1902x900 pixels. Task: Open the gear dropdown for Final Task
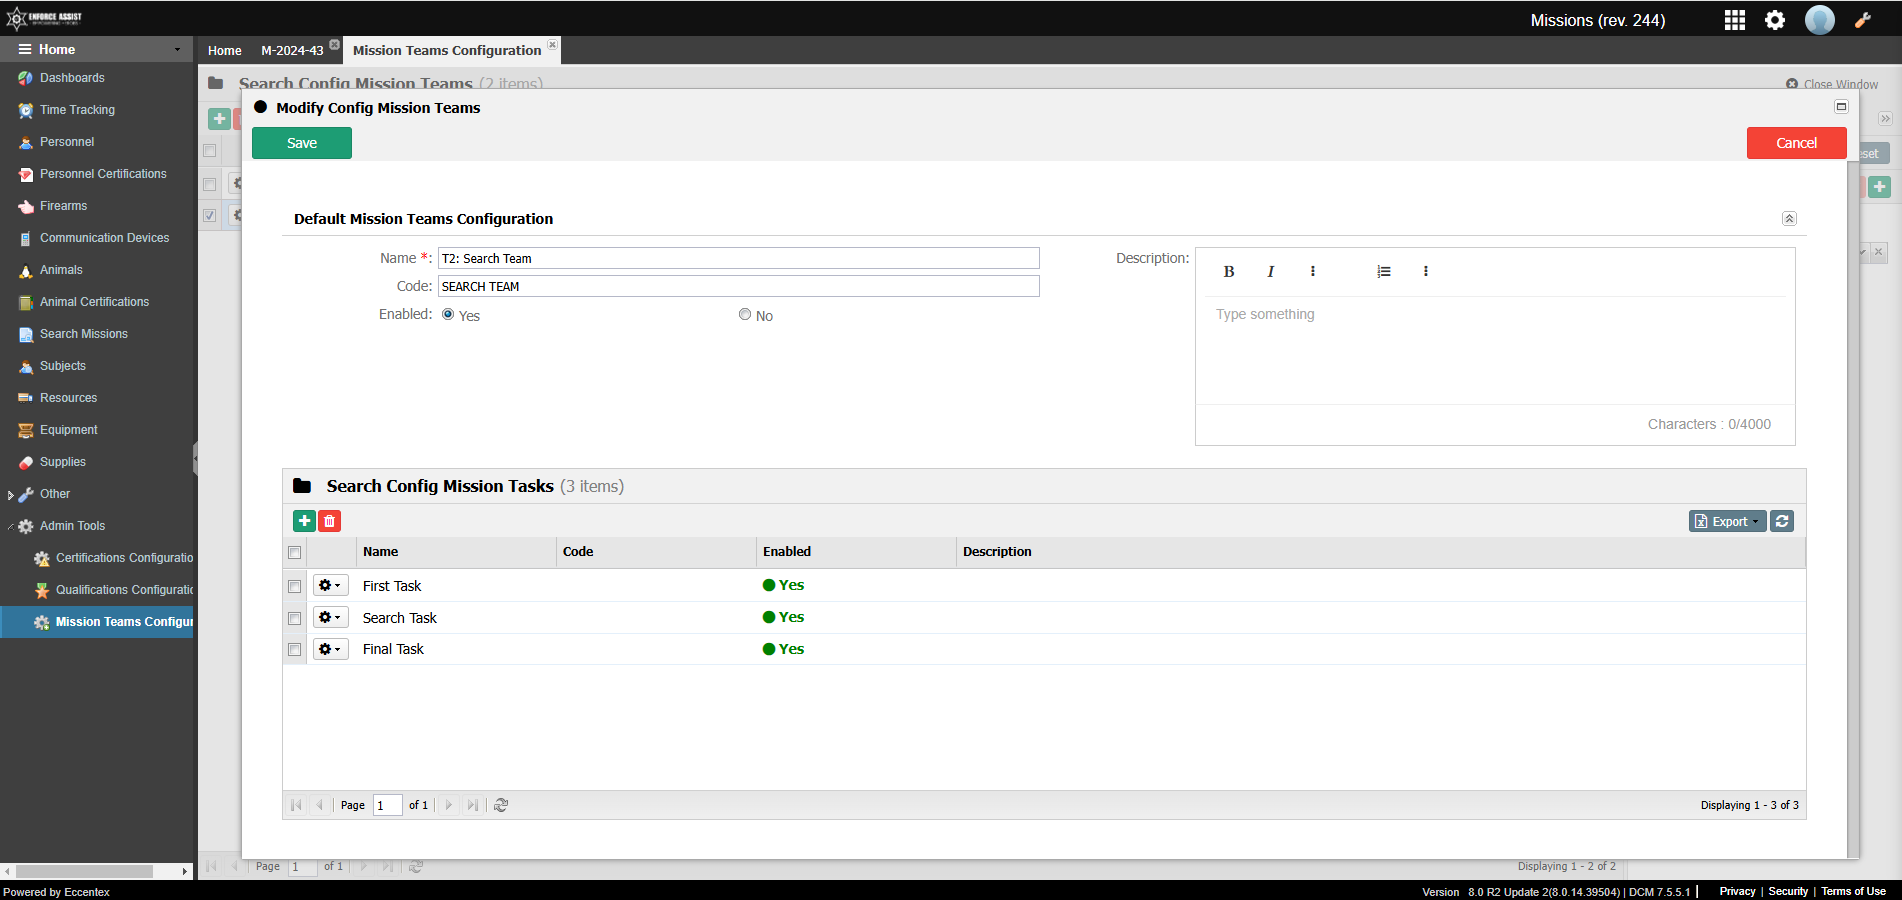[x=330, y=650]
